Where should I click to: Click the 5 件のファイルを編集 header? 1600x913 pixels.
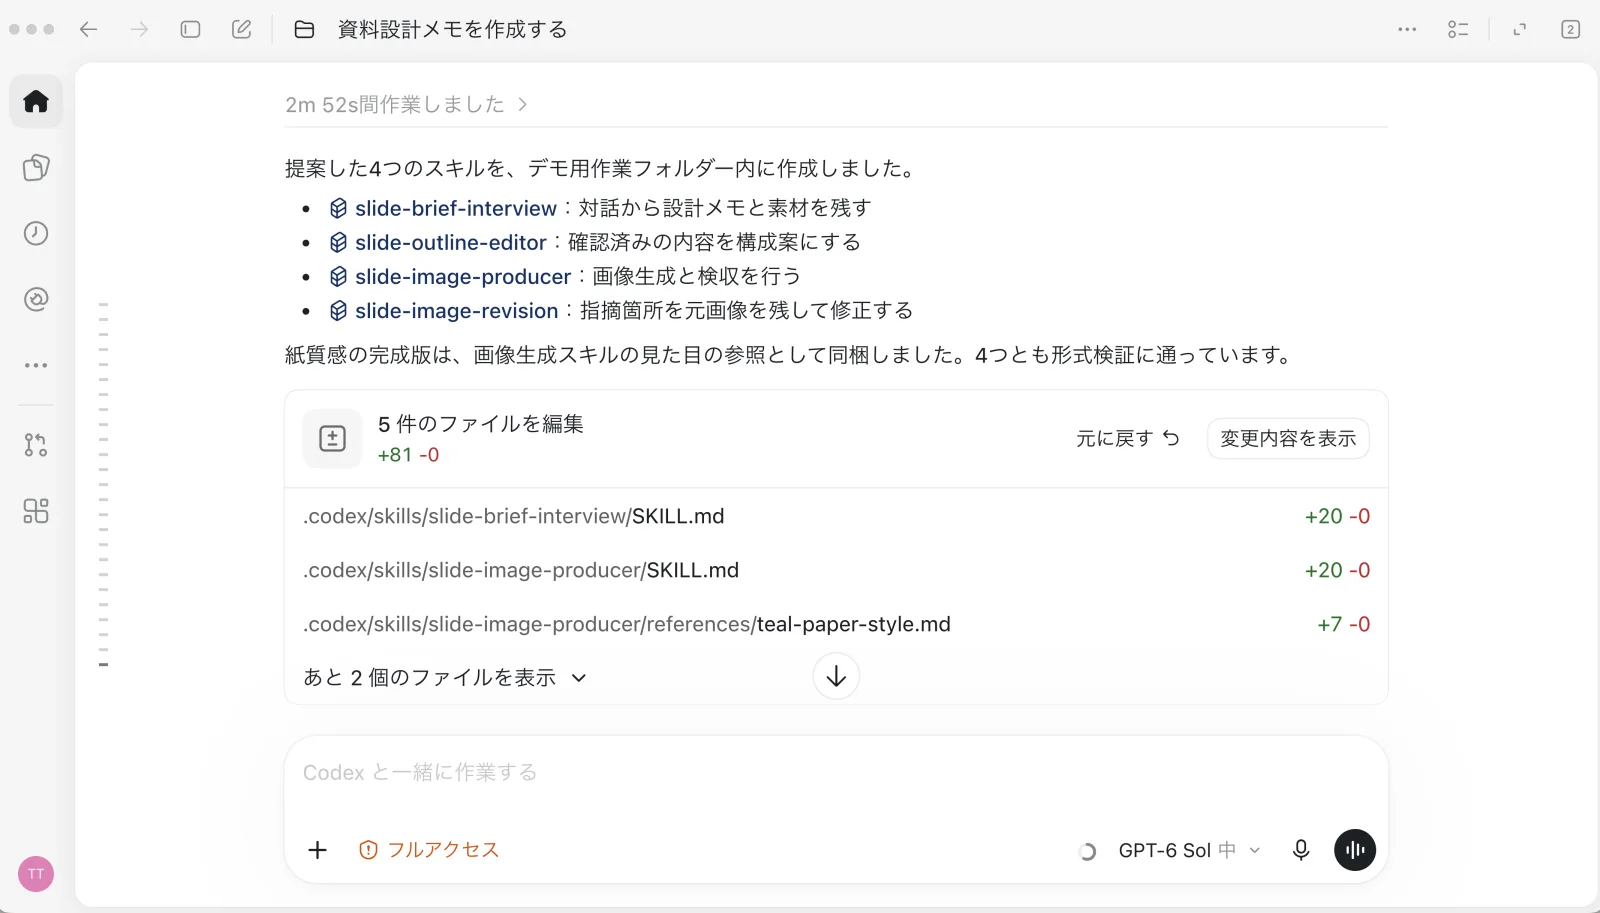(x=481, y=424)
